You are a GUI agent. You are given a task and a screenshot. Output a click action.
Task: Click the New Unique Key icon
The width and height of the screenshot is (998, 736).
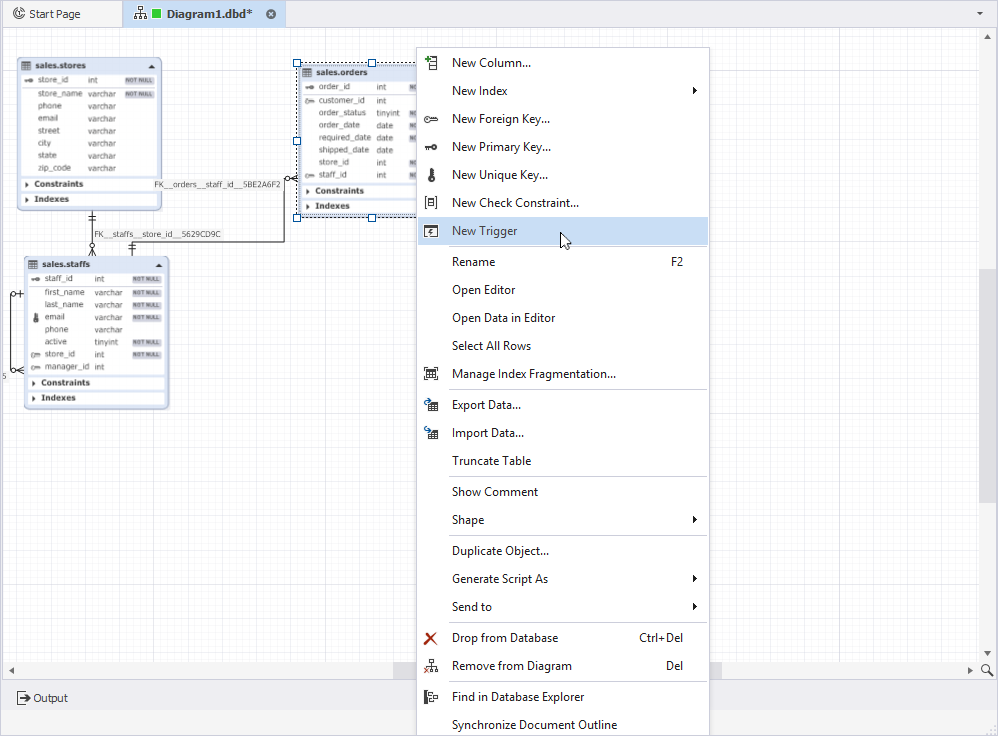431,175
